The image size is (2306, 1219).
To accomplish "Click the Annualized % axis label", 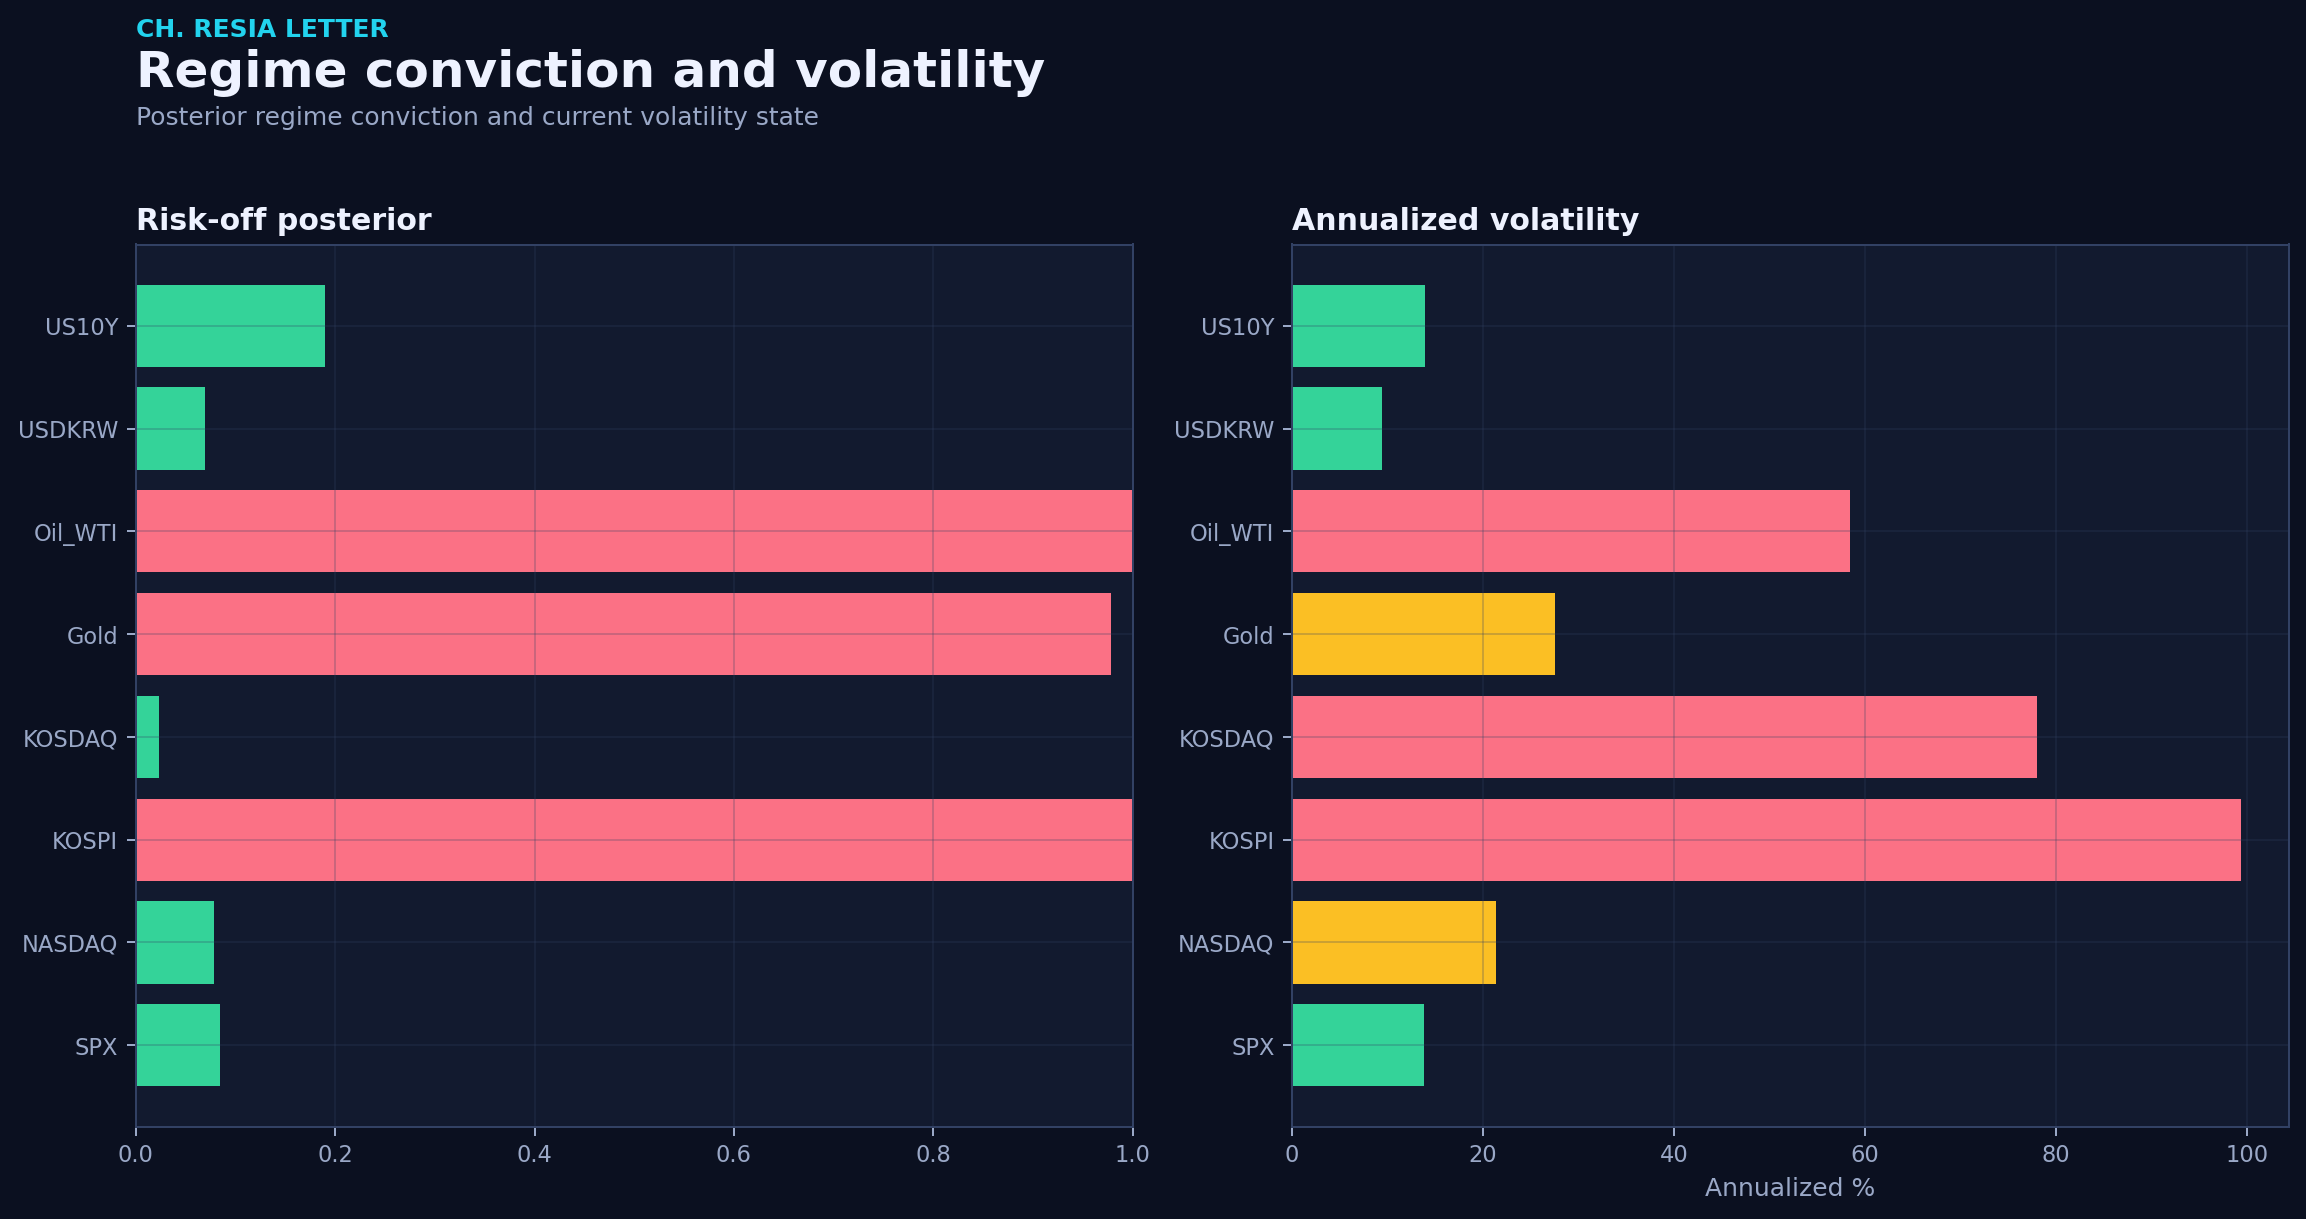I will click(x=1789, y=1188).
